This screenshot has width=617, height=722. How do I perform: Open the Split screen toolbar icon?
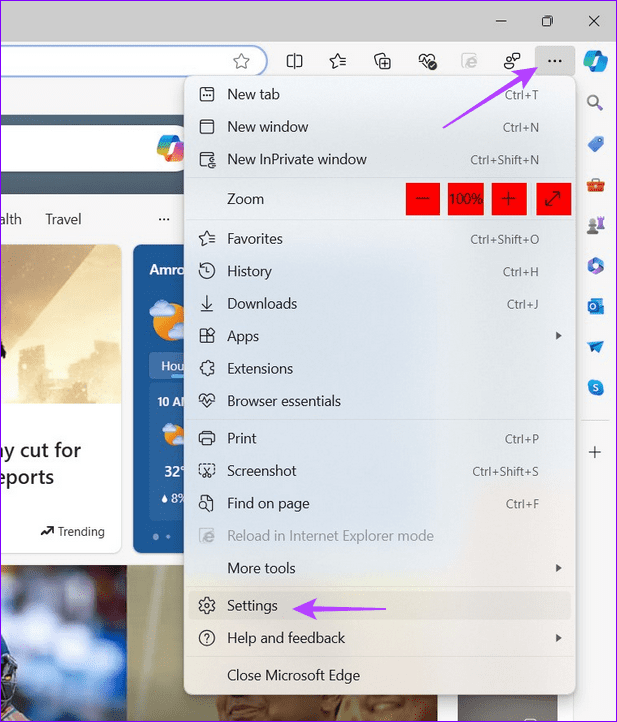coord(294,61)
